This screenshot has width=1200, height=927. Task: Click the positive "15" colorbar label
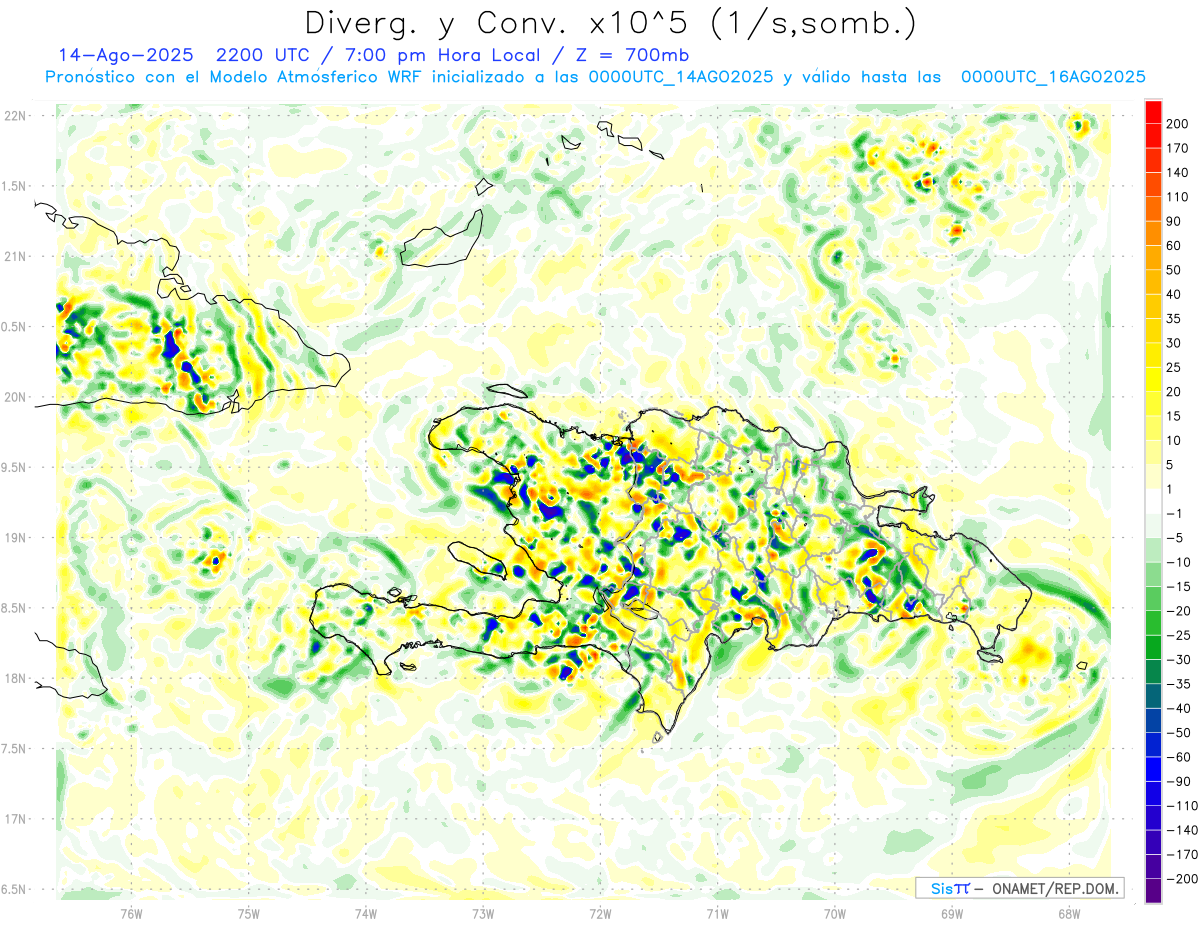1175,416
